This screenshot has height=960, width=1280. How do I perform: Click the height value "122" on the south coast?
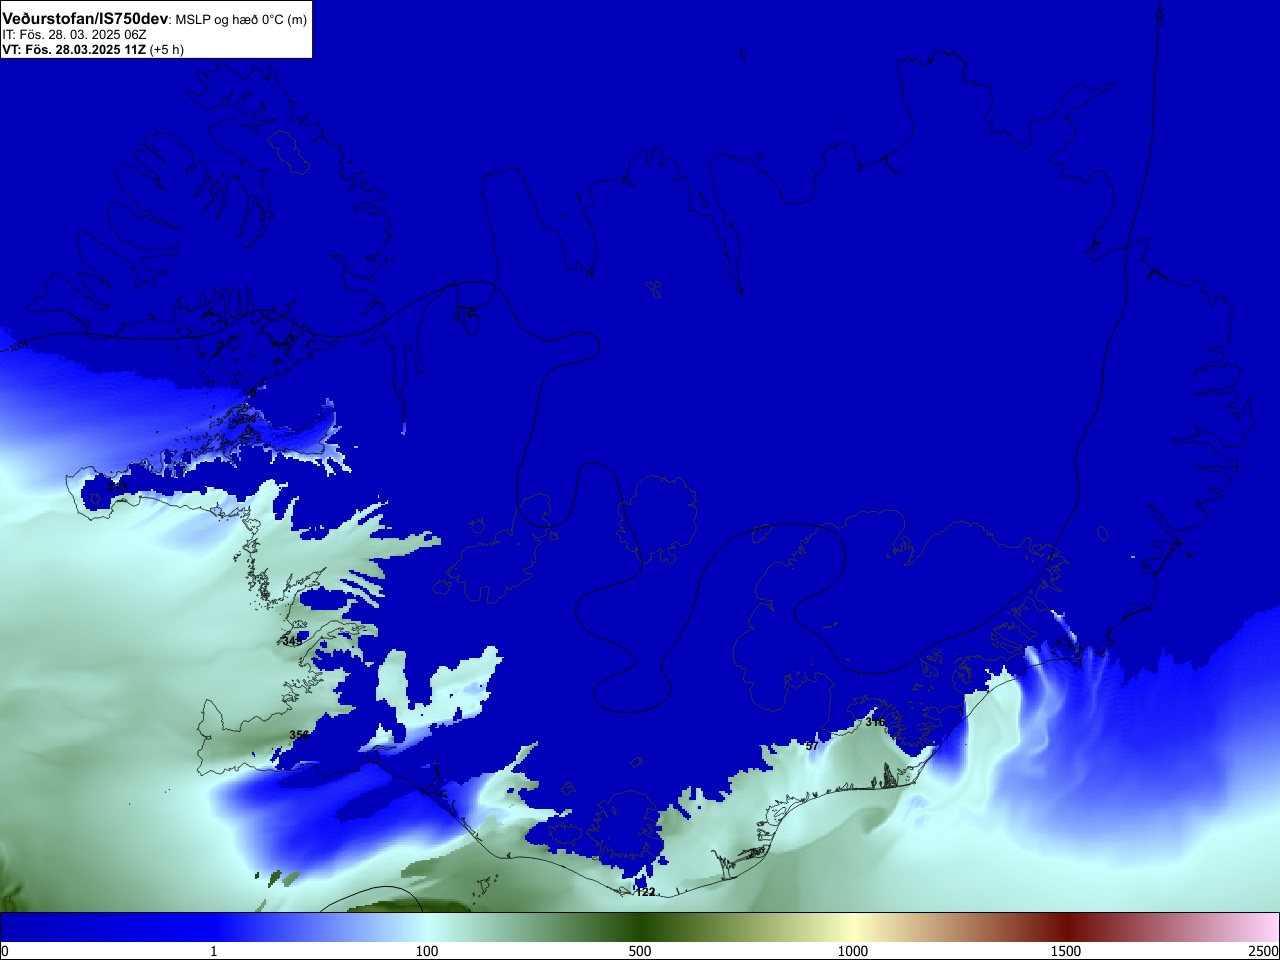pyautogui.click(x=646, y=892)
